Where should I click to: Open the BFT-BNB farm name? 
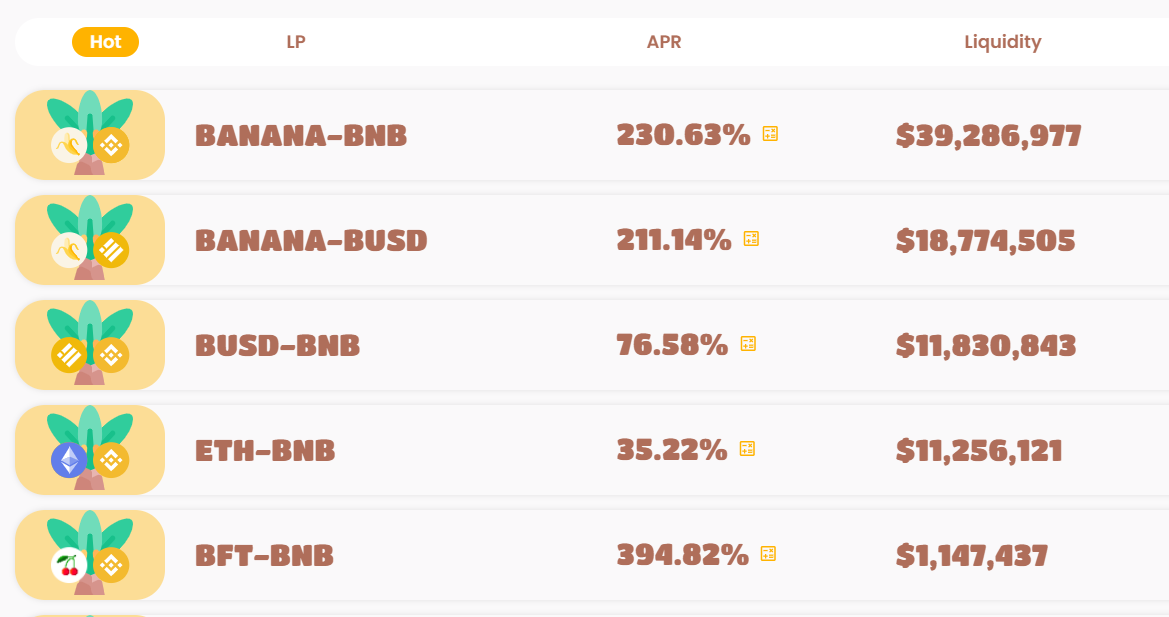[265, 556]
